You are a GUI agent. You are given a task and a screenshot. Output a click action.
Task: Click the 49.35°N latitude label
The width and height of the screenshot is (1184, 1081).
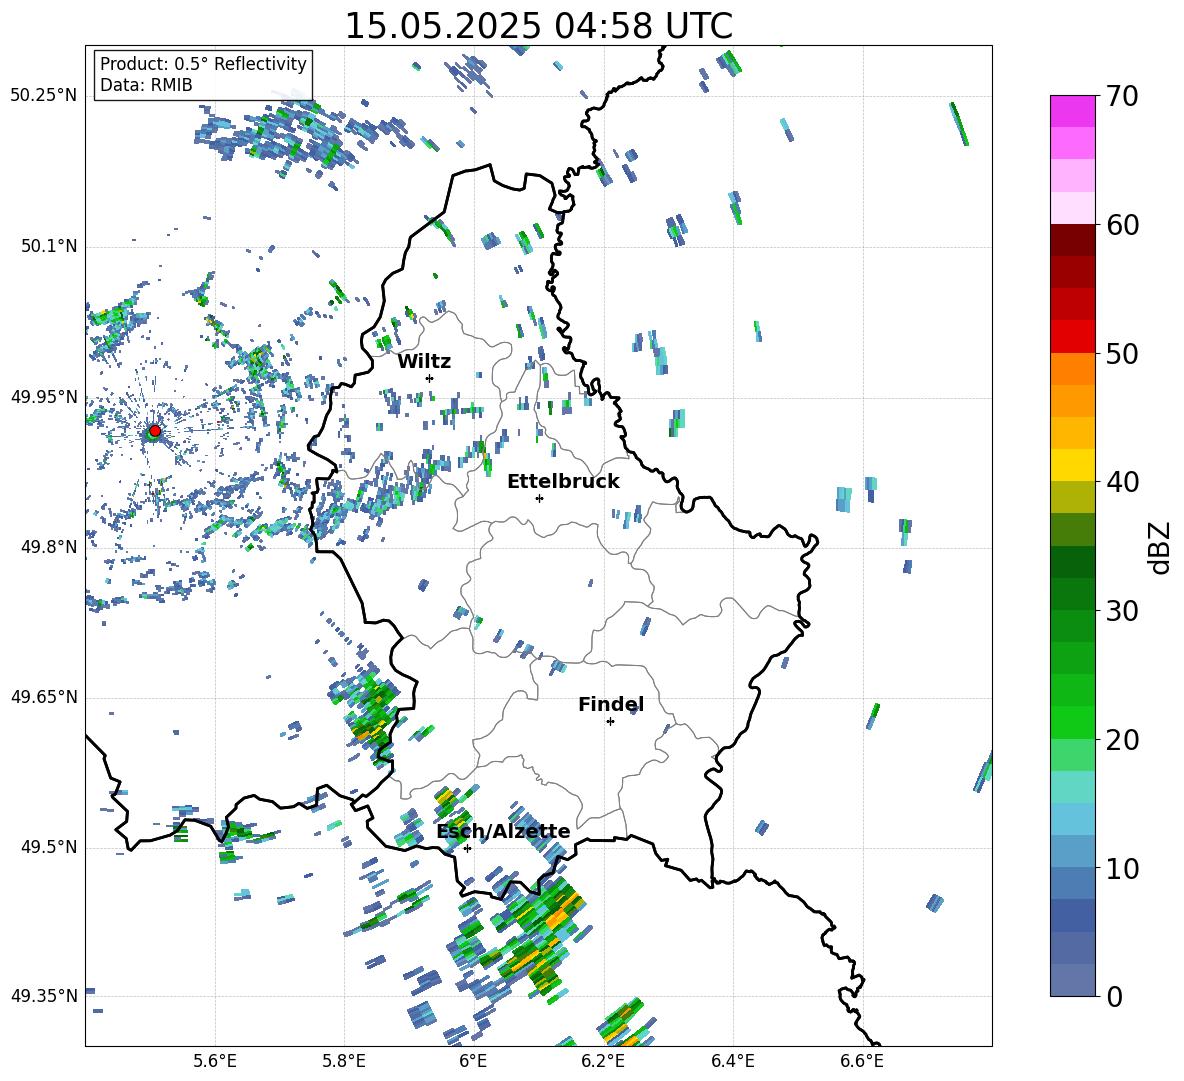coord(44,996)
